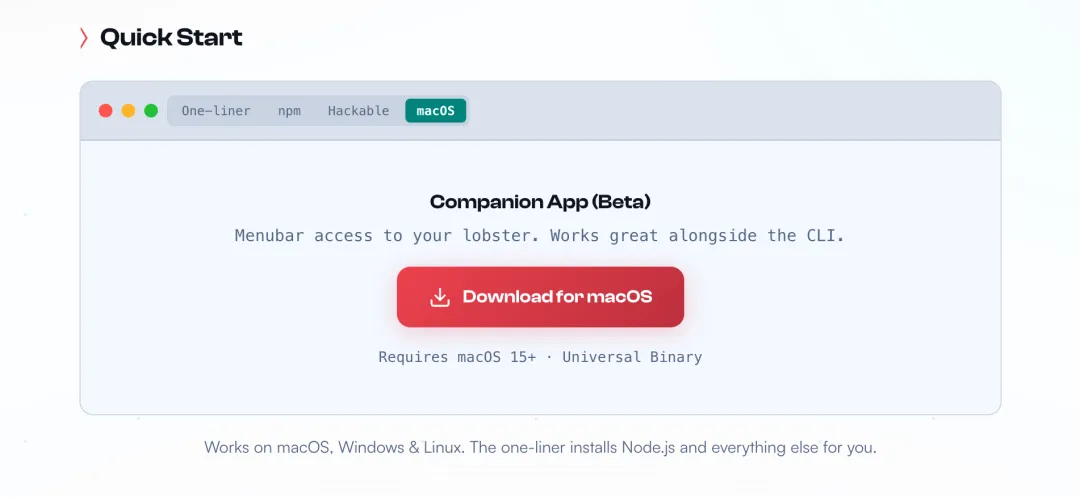Click the red chevron beside Quick Start
1080x497 pixels.
(x=84, y=39)
